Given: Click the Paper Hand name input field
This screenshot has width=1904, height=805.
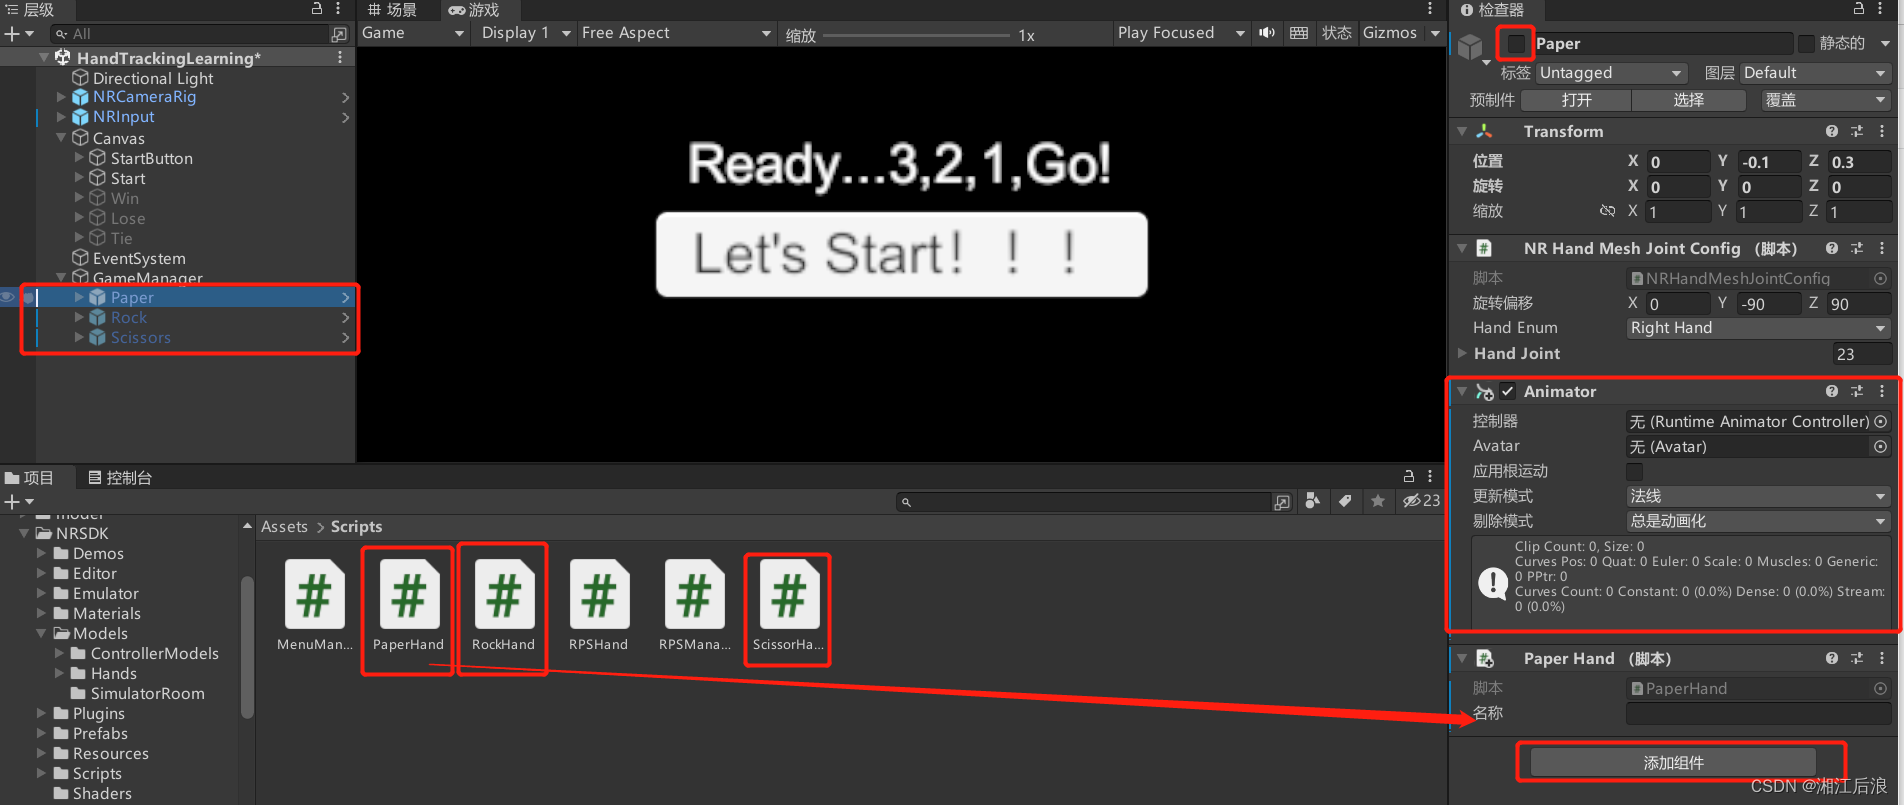Looking at the screenshot, I should coord(1758,713).
